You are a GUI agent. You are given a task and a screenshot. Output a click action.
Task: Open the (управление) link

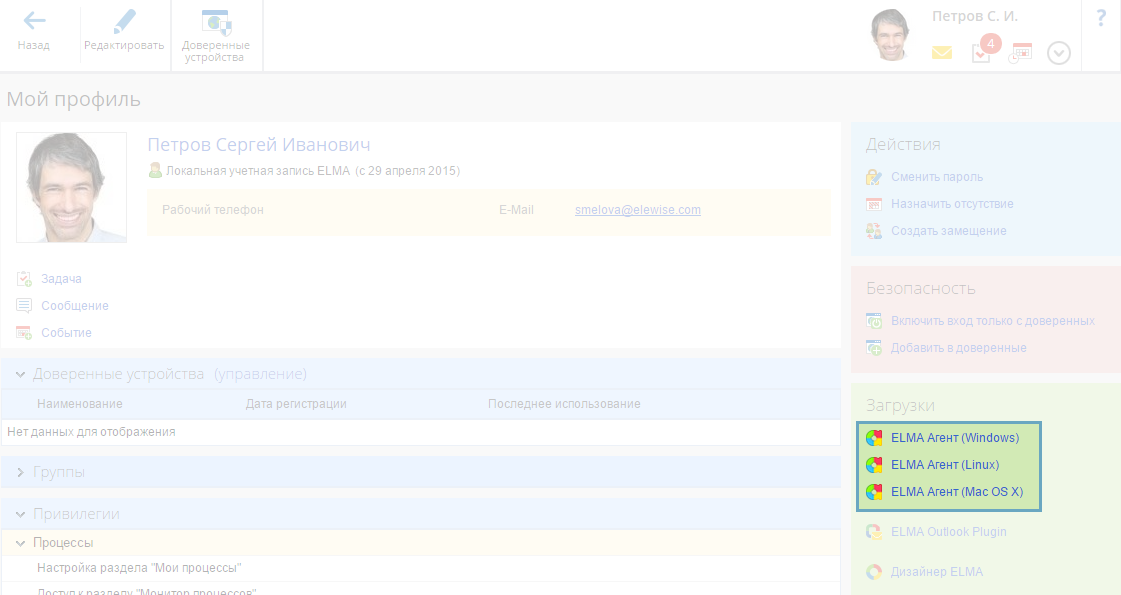pos(260,374)
